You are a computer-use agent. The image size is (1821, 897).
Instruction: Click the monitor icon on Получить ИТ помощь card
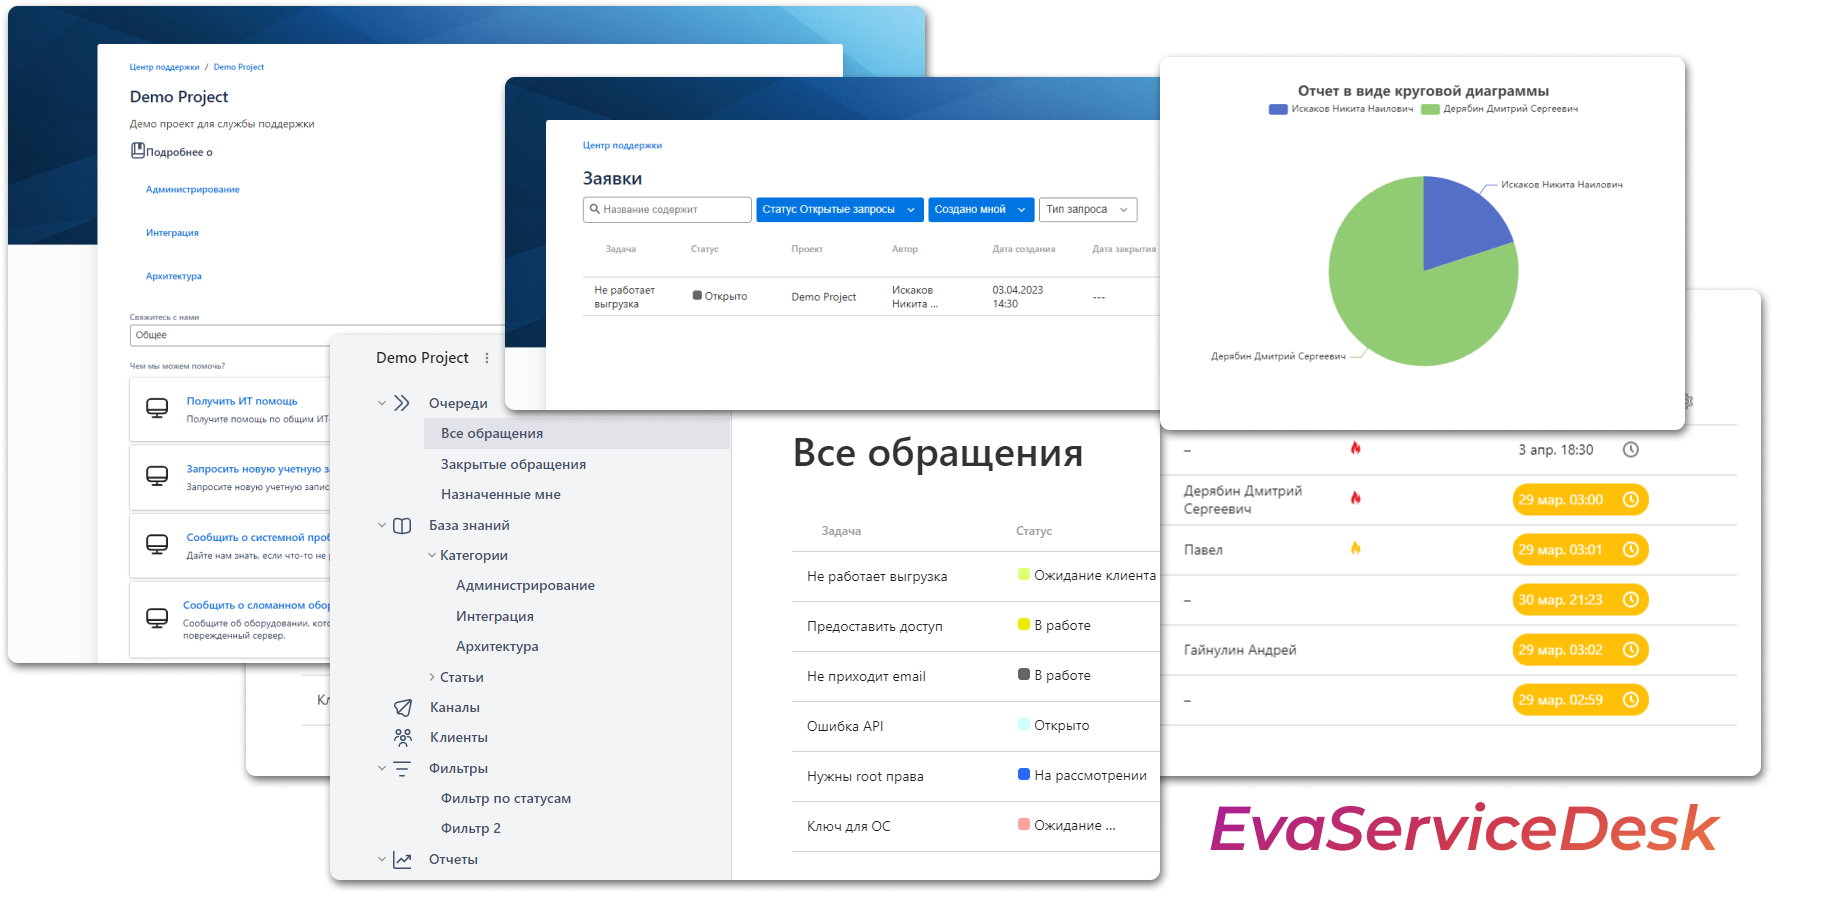pos(157,408)
